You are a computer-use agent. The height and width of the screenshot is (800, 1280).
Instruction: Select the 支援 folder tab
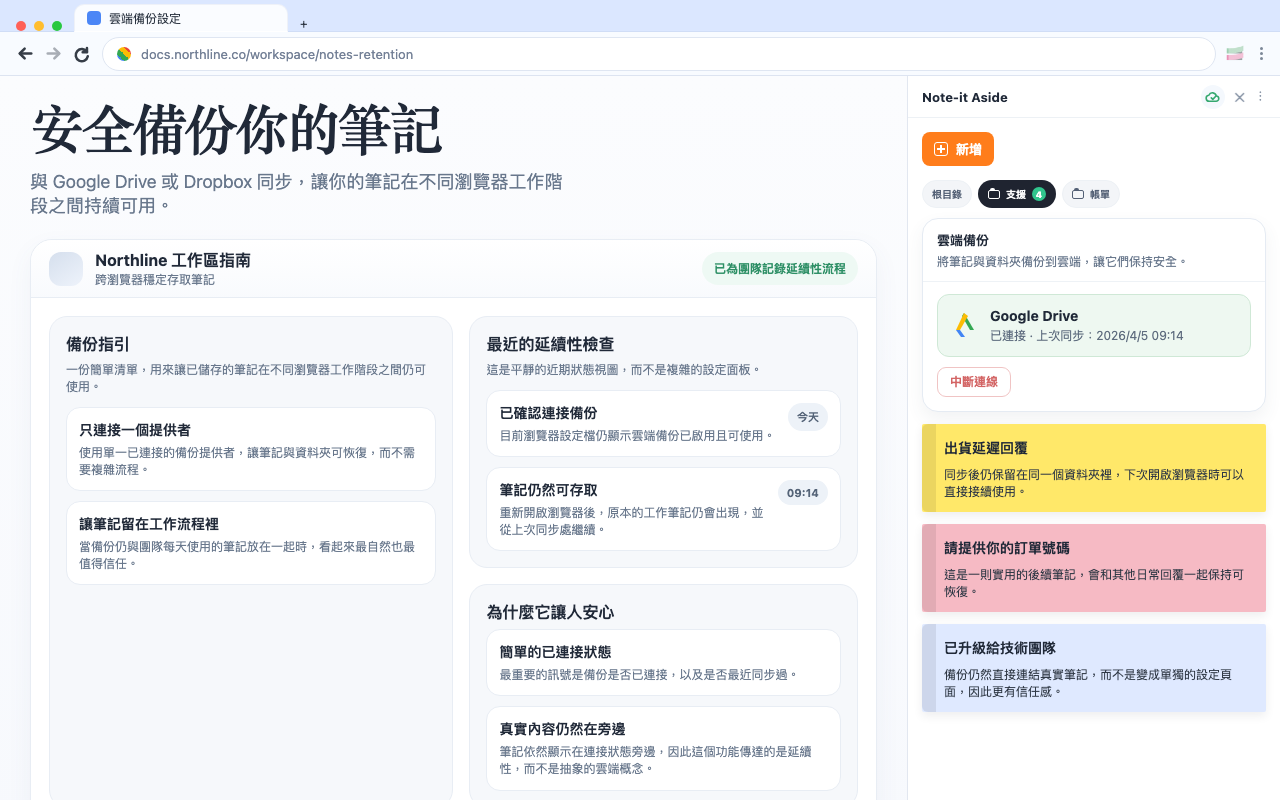click(x=1016, y=194)
